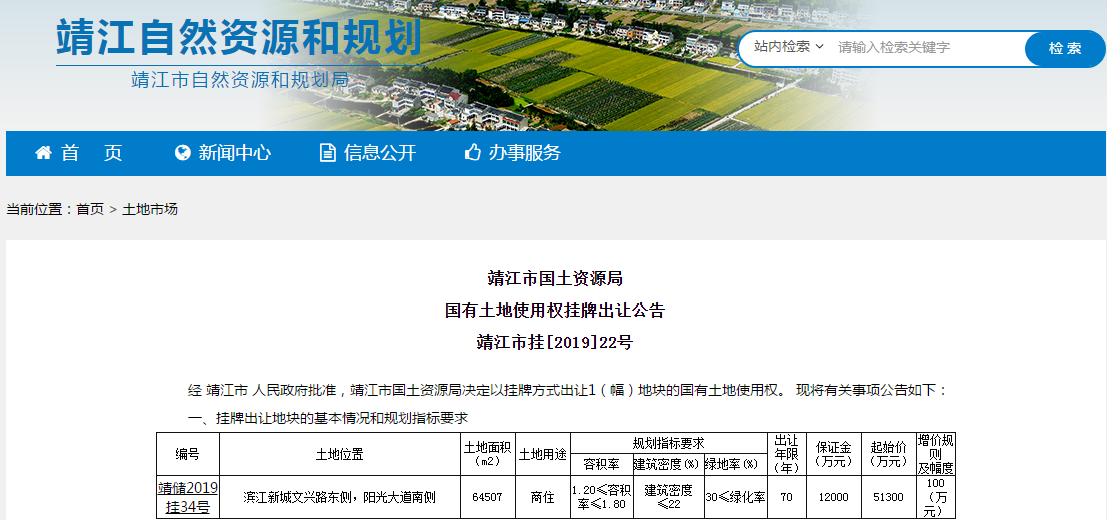The width and height of the screenshot is (1107, 520).
Task: Click the deposit value 12000
Action: (x=833, y=497)
